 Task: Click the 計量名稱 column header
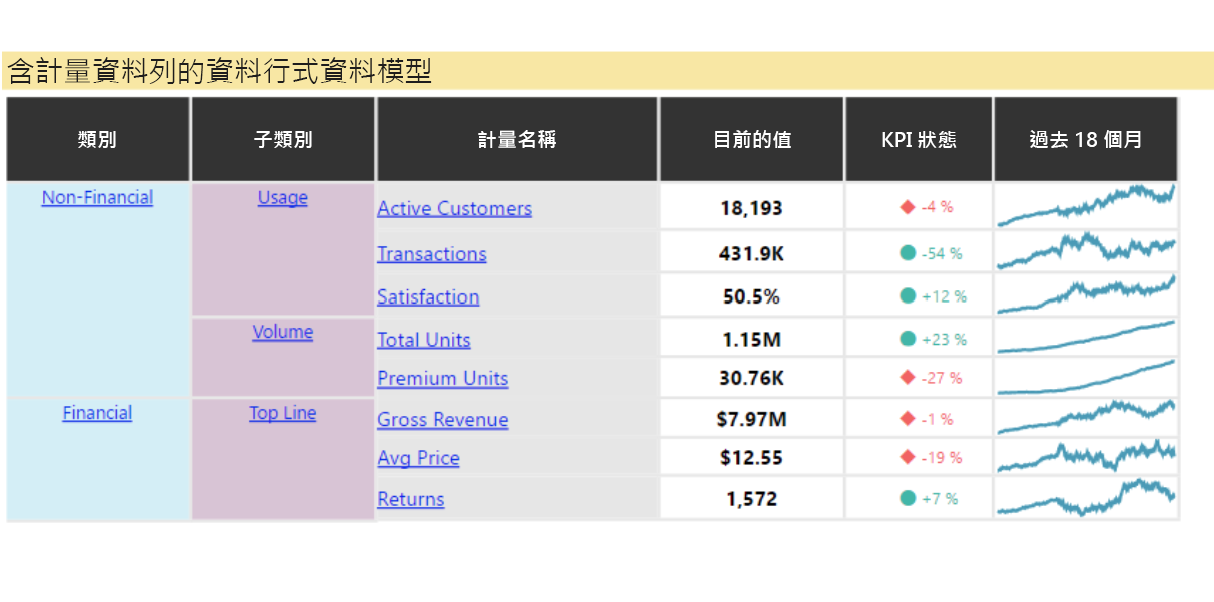point(516,139)
